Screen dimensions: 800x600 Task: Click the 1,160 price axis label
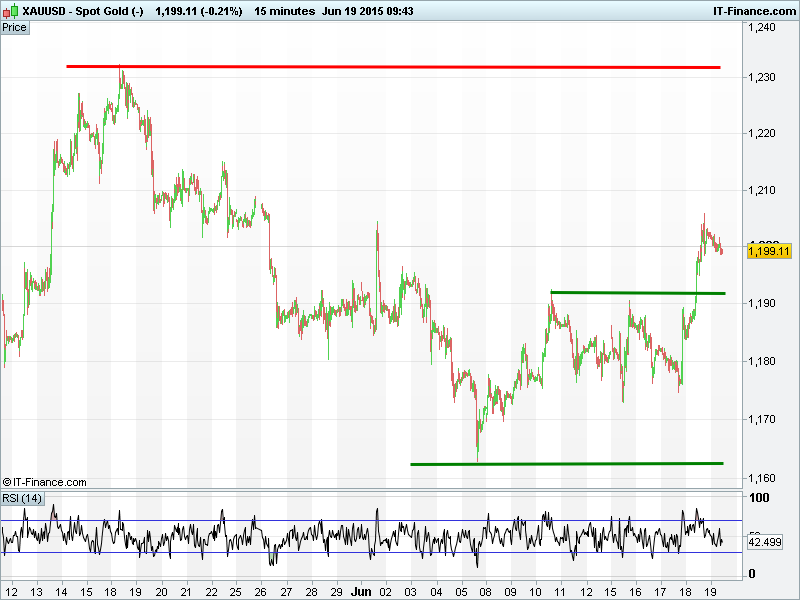[x=762, y=477]
